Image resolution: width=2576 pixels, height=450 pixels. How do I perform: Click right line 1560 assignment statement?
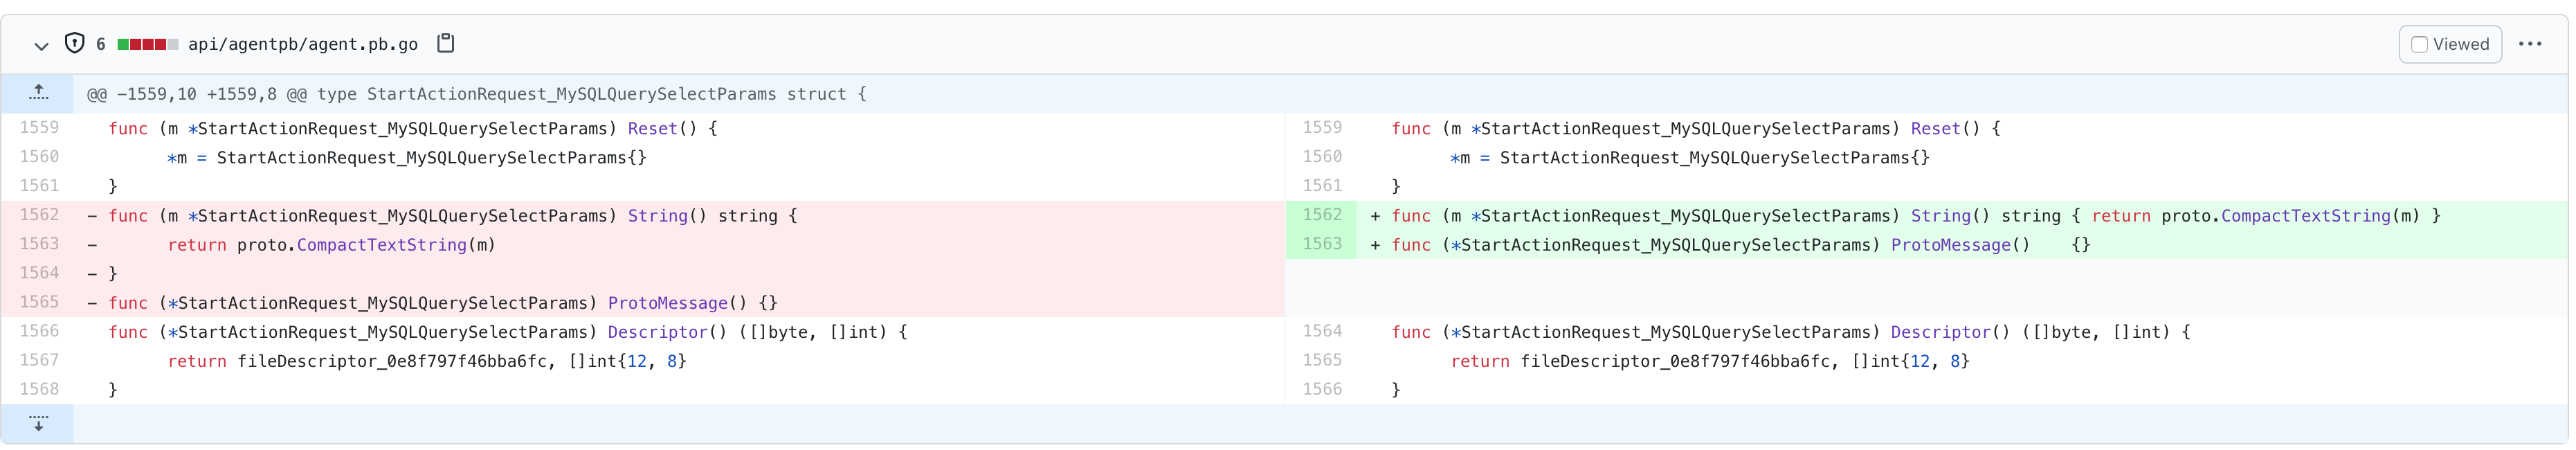coord(1690,158)
